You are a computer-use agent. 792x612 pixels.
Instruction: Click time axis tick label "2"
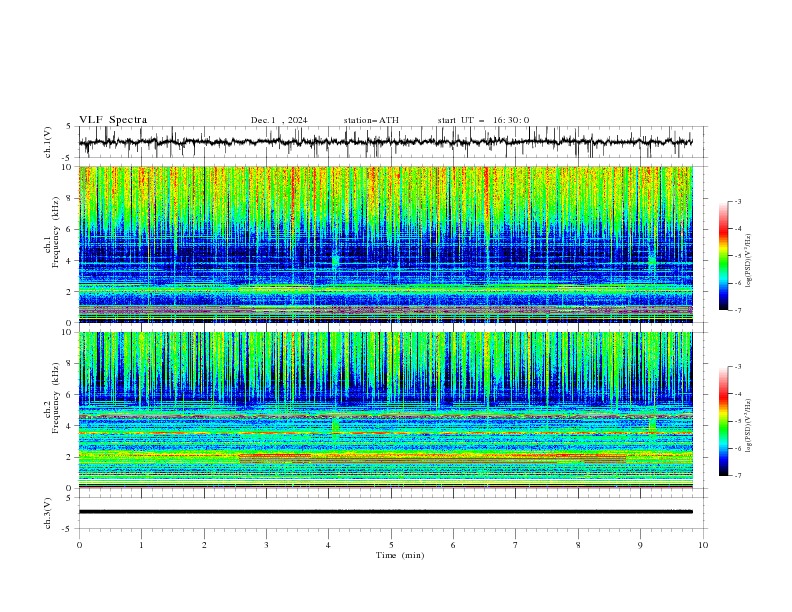204,545
